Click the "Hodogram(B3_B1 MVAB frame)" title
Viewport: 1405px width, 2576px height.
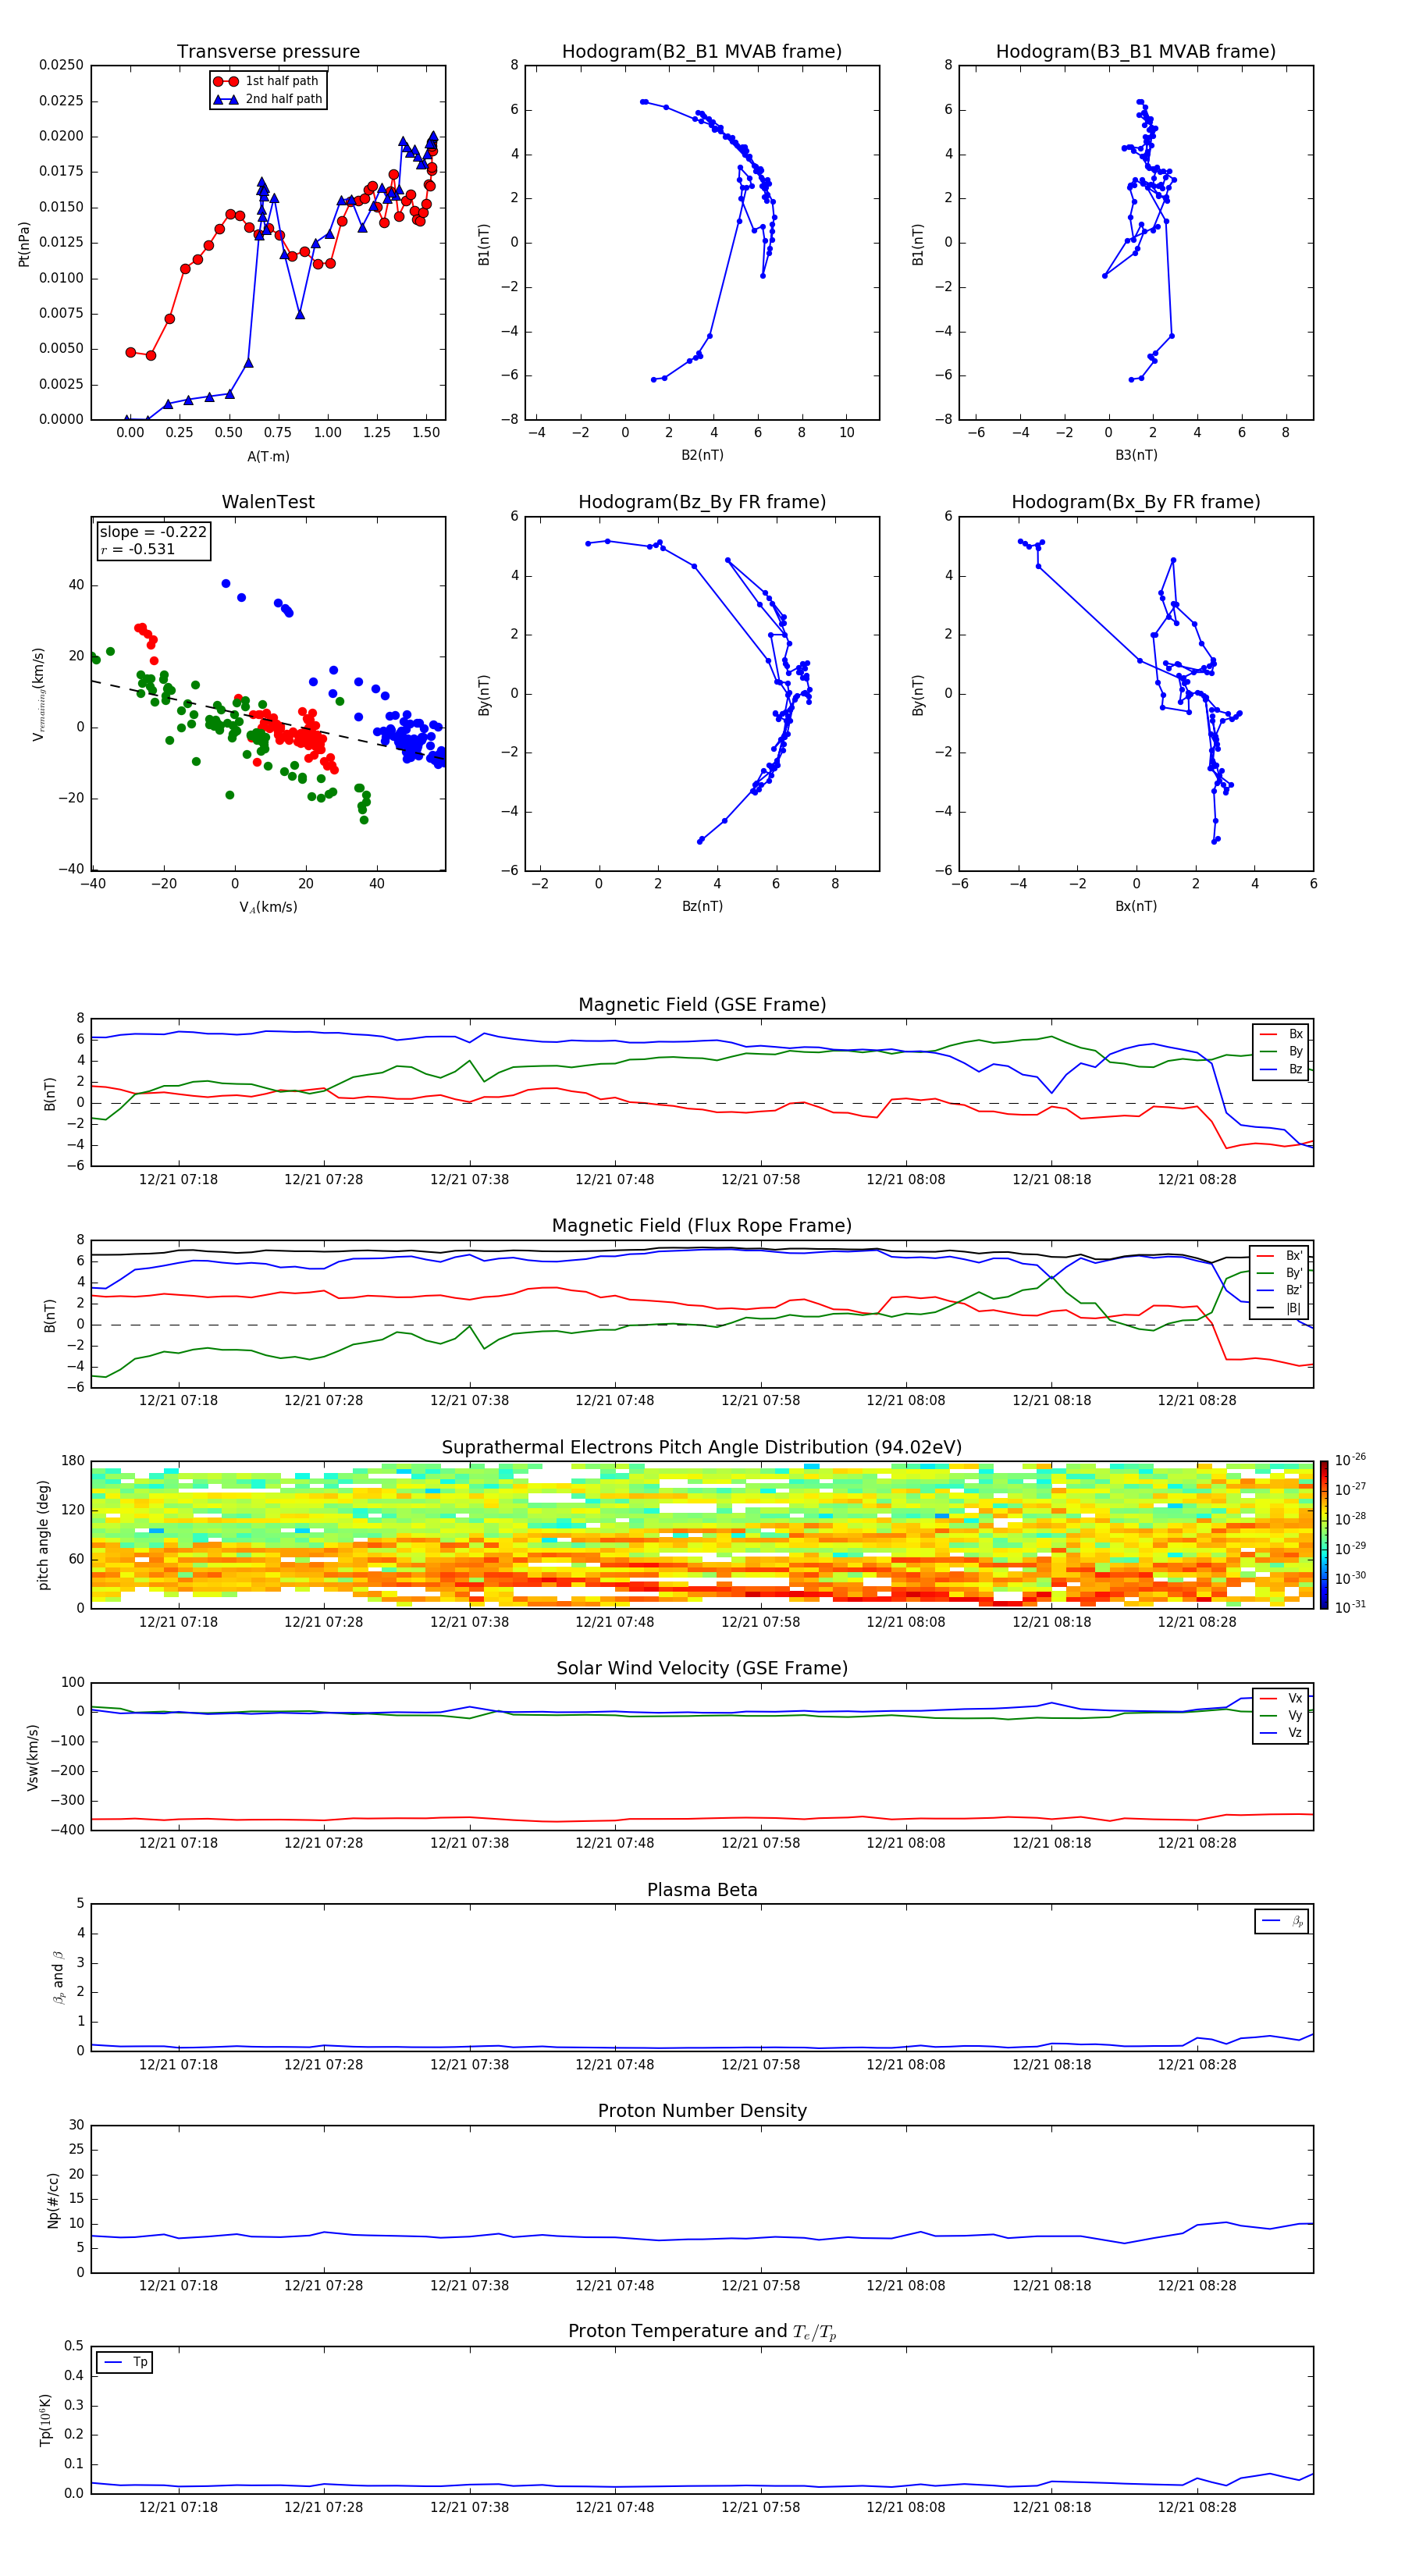[x=1136, y=52]
